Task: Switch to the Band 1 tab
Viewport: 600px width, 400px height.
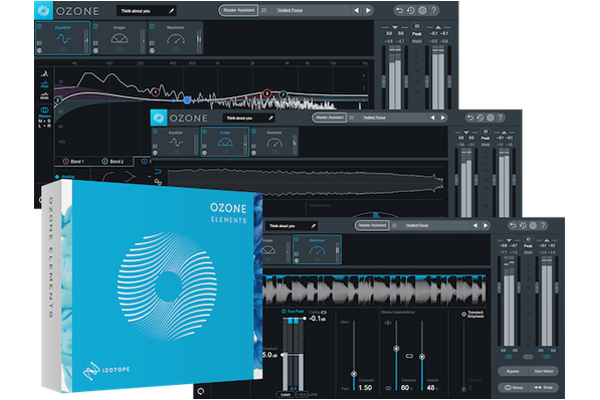Action: tap(74, 161)
